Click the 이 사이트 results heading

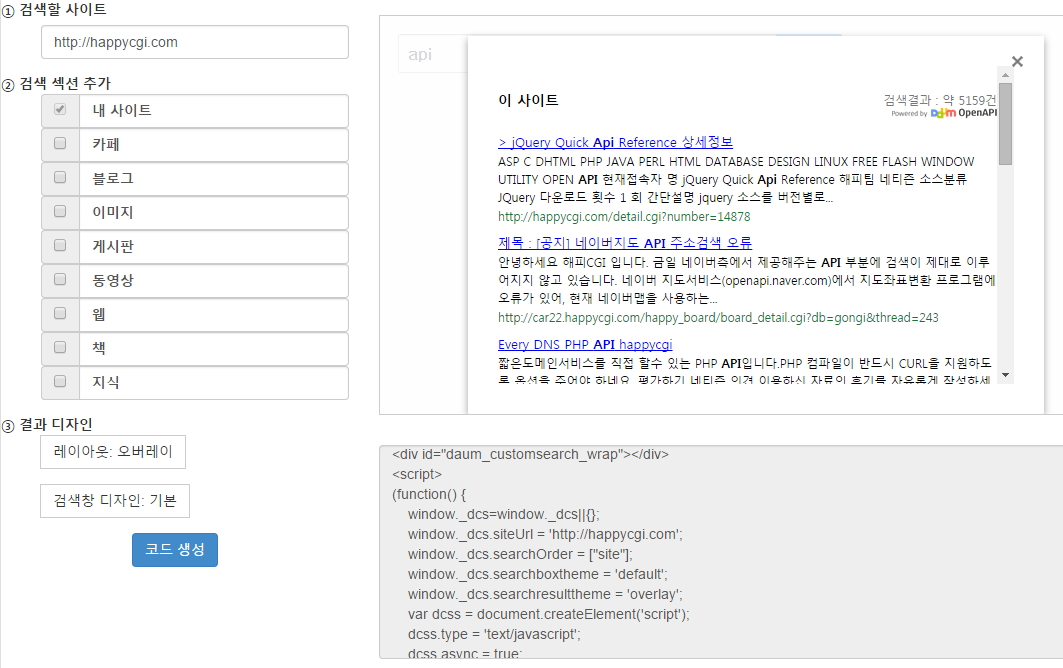(x=528, y=100)
